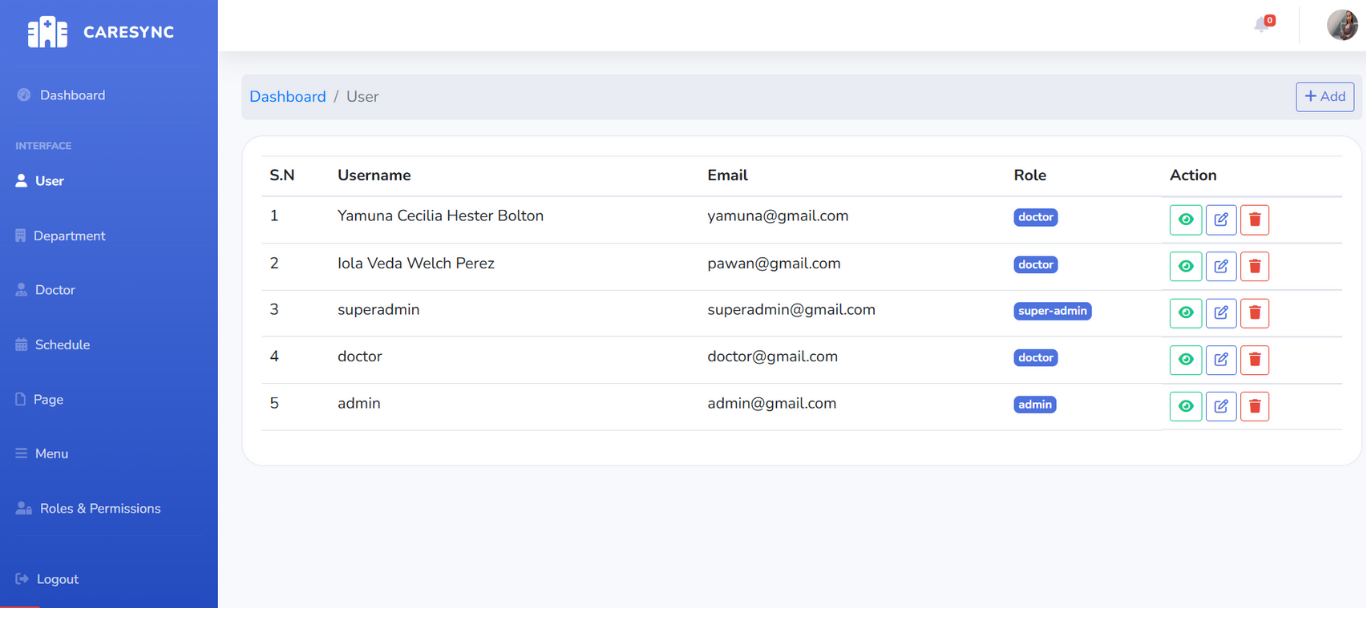
Task: Select the Page sidebar item
Action: point(48,400)
